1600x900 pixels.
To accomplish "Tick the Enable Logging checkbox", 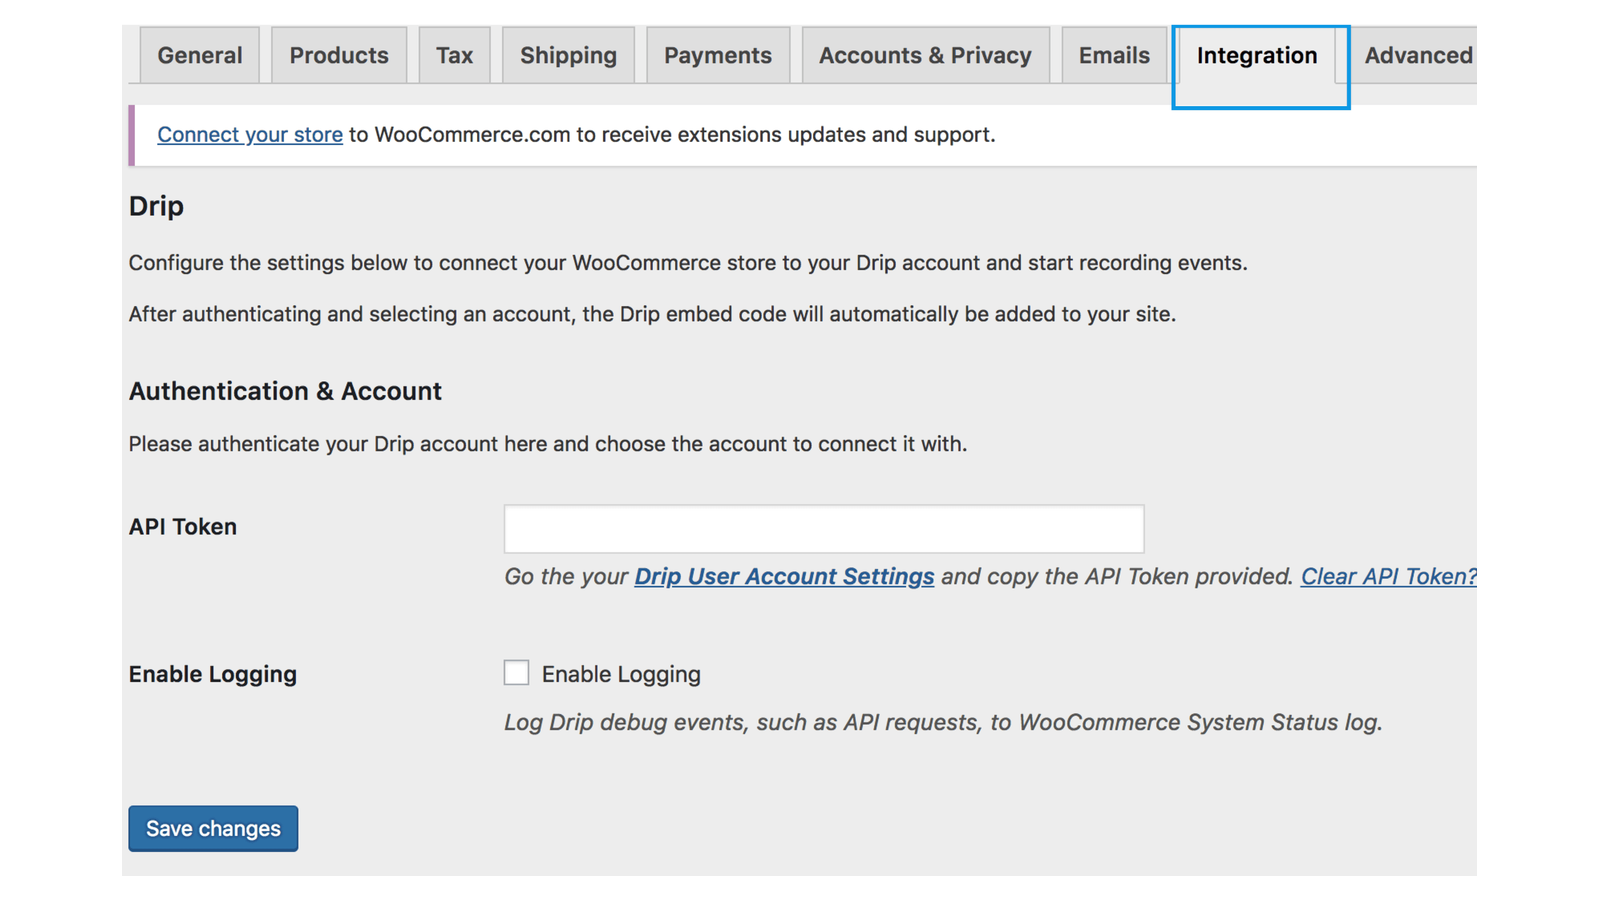I will [516, 673].
